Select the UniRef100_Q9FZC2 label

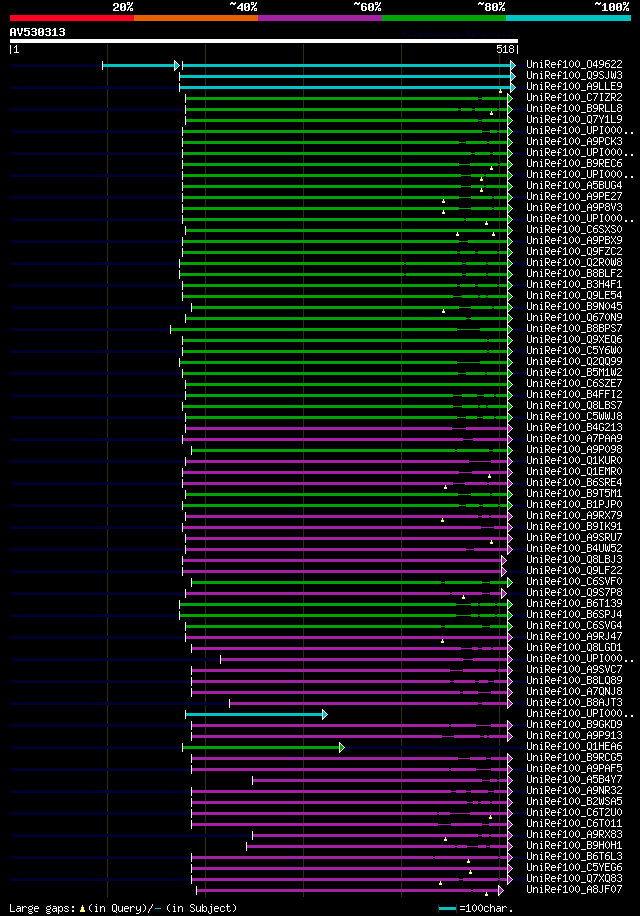click(x=574, y=252)
